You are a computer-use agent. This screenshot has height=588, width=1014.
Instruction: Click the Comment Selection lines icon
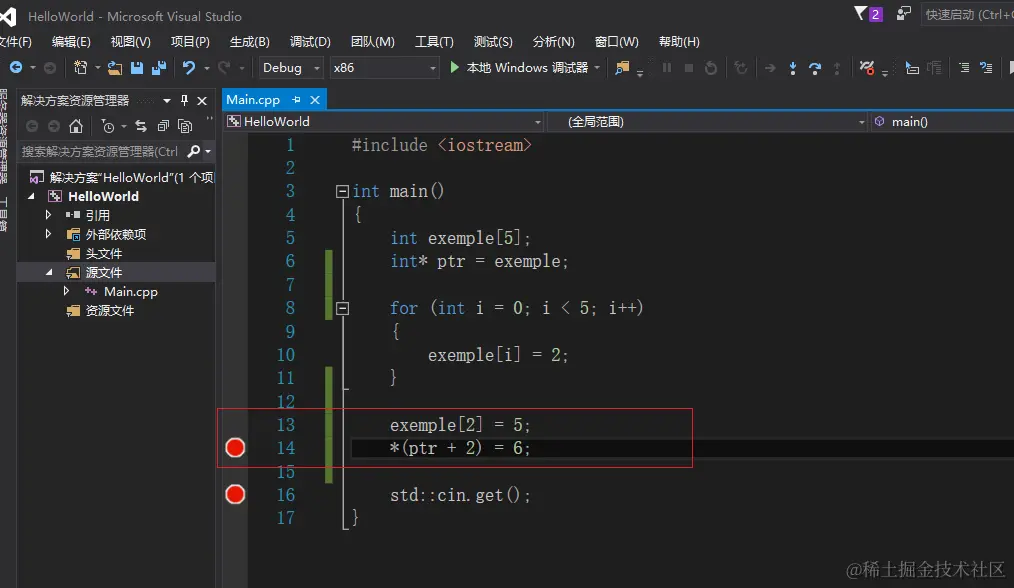964,67
